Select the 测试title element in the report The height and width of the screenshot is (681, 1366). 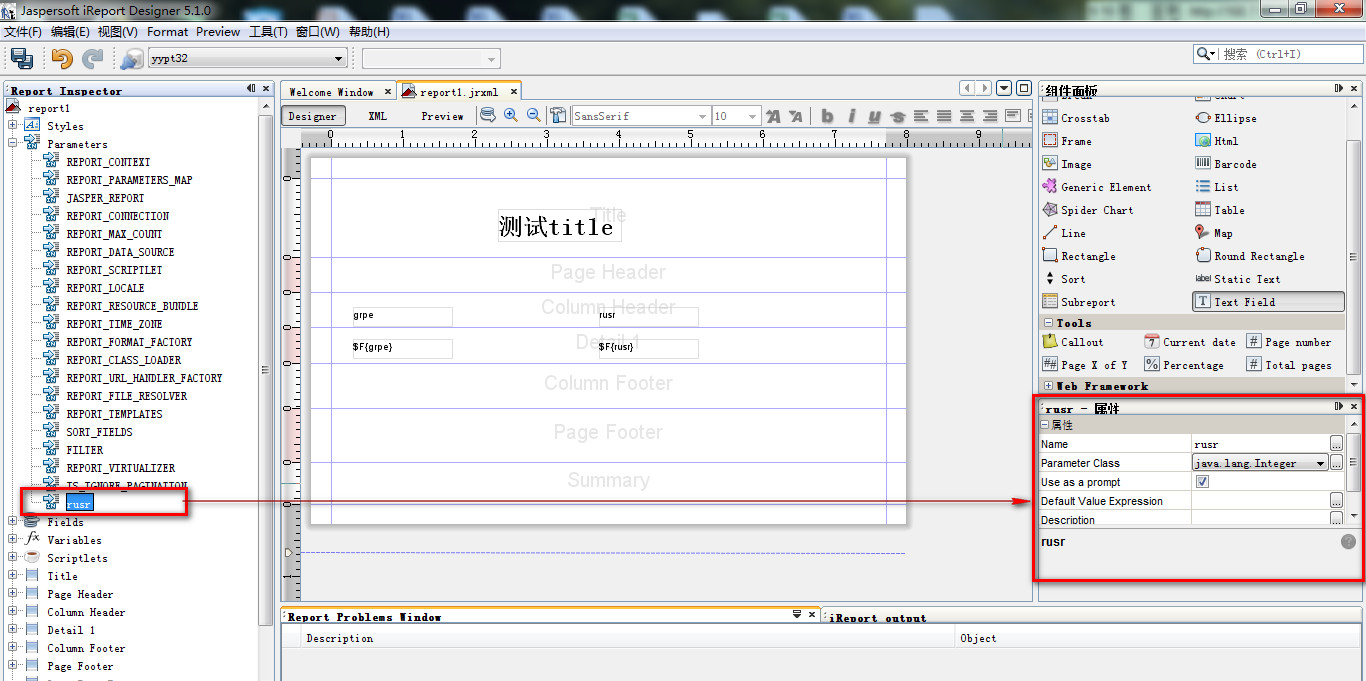click(x=560, y=227)
